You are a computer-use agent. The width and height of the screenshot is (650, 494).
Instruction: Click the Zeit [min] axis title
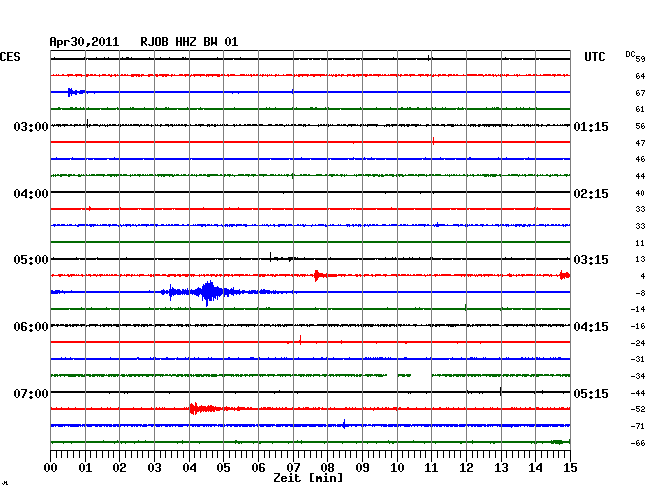click(308, 478)
